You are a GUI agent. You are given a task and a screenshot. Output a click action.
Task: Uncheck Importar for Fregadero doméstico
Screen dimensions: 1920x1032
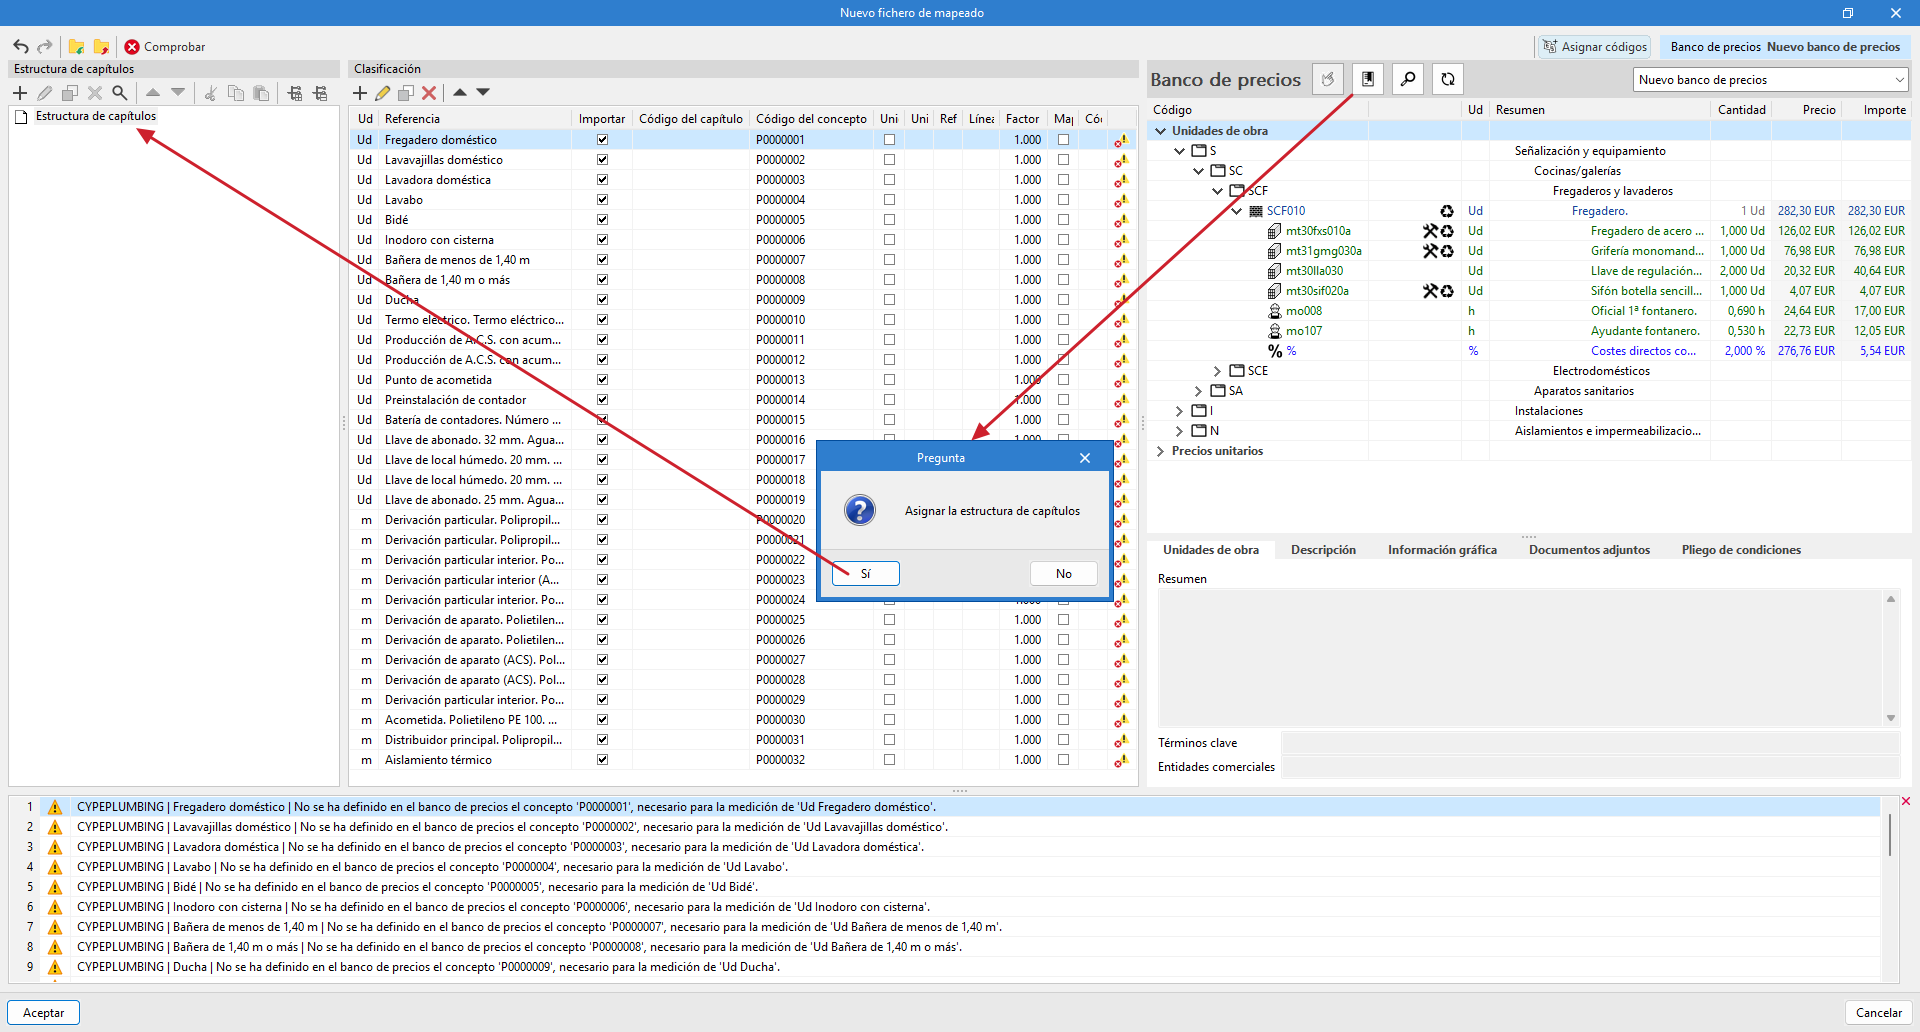[602, 140]
